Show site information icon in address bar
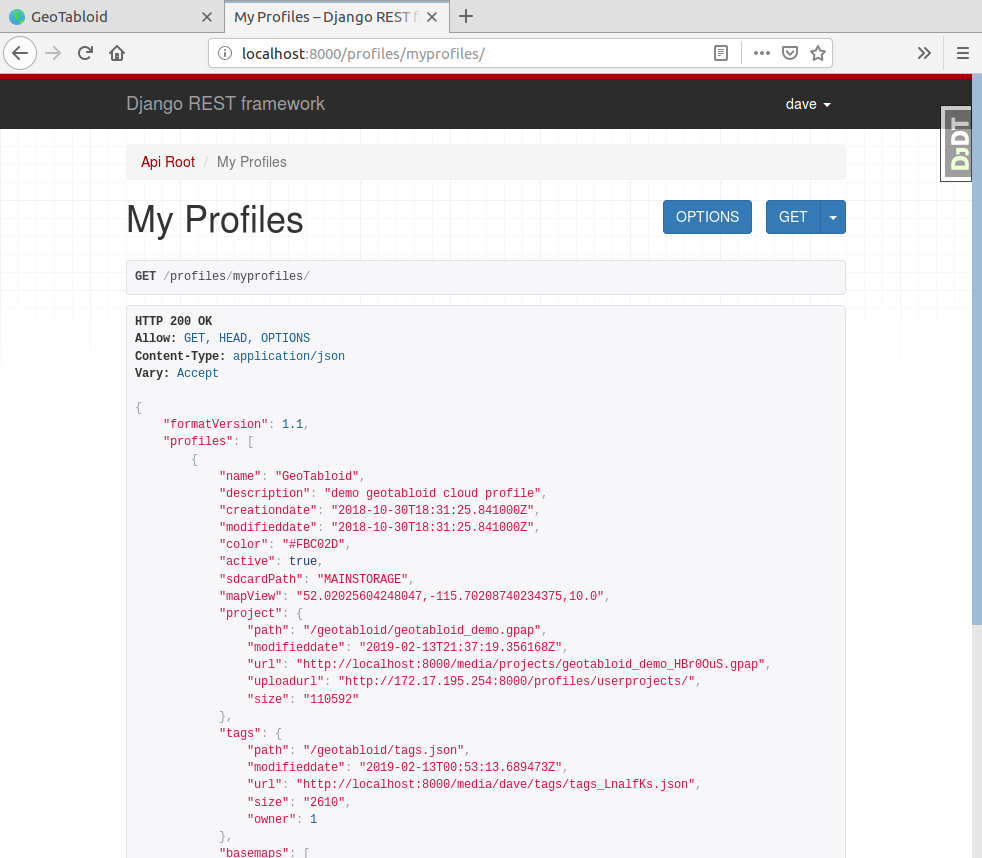 pyautogui.click(x=225, y=53)
